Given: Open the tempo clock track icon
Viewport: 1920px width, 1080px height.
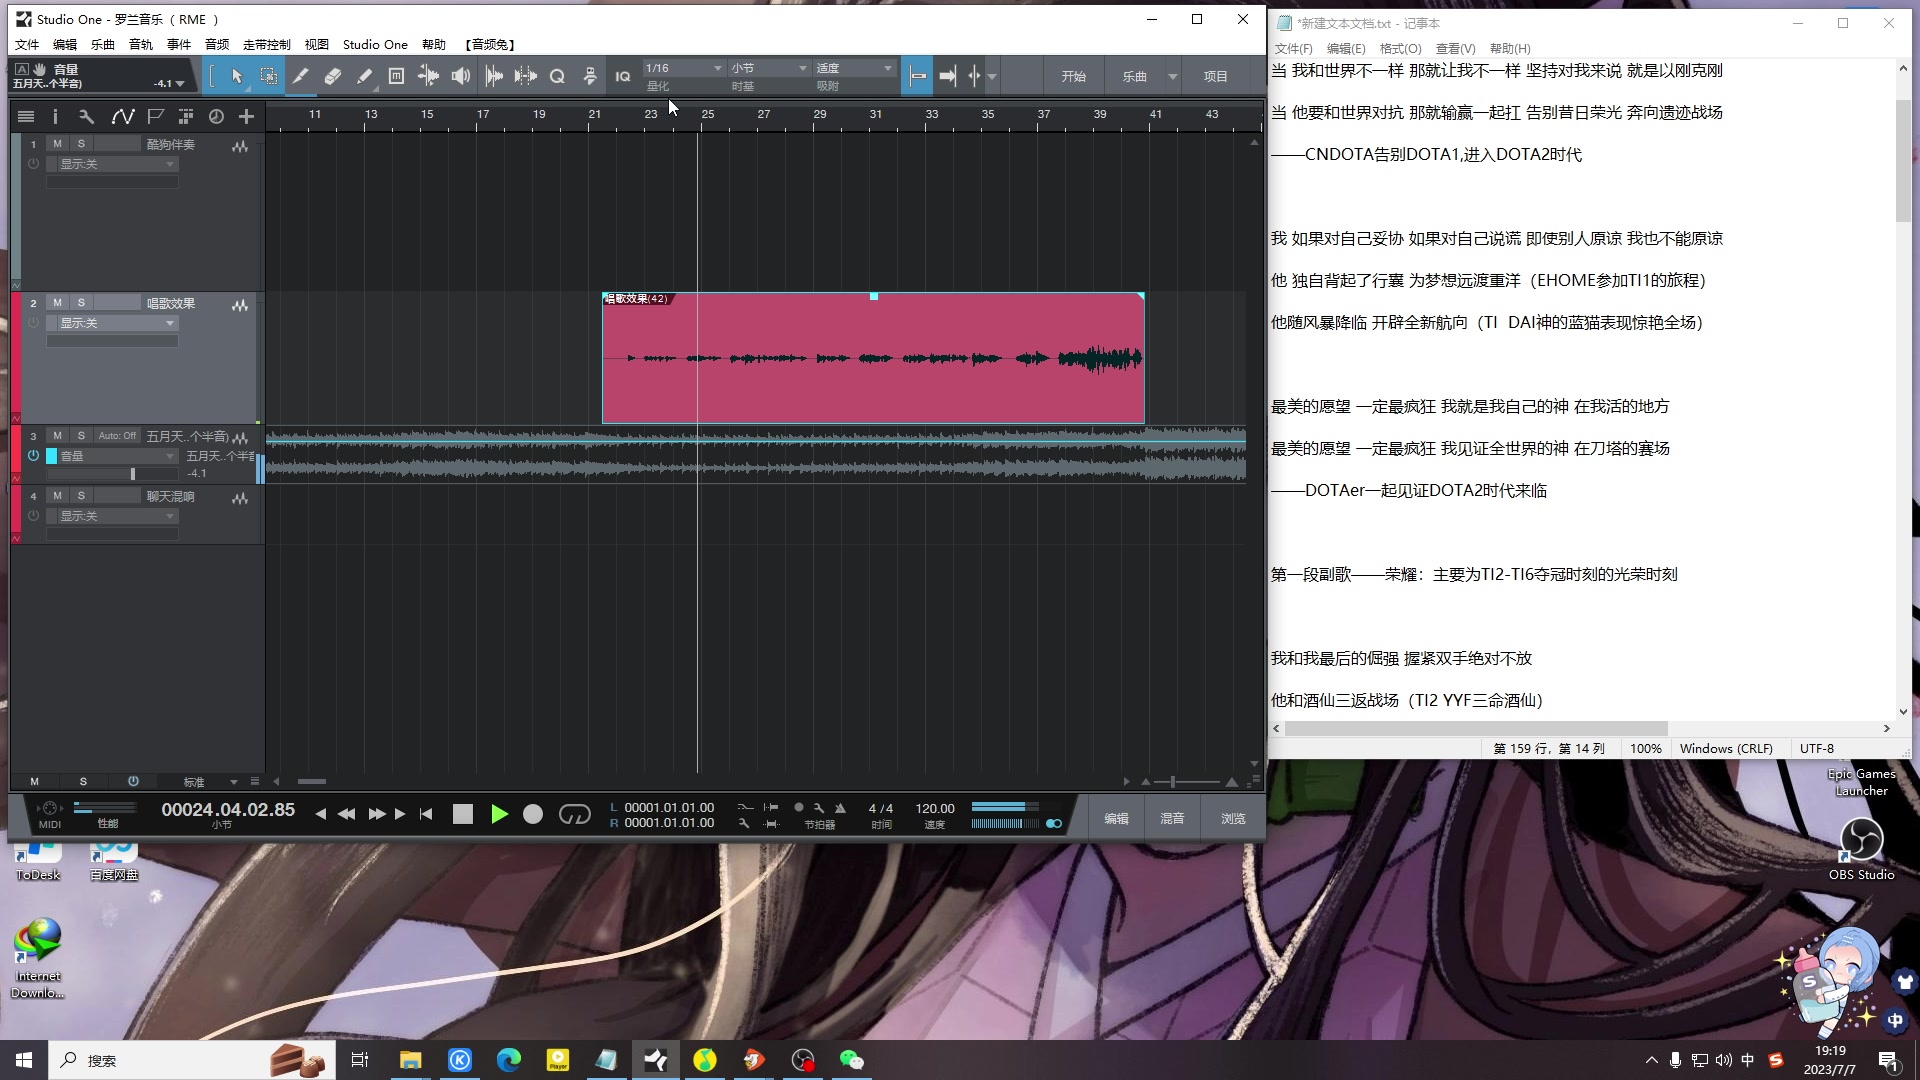Looking at the screenshot, I should (x=216, y=117).
